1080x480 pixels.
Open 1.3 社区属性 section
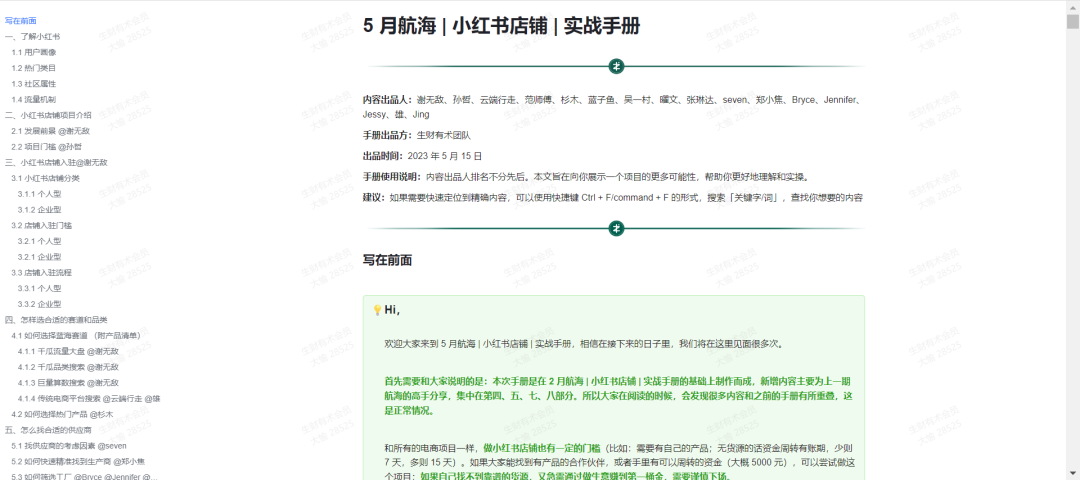(34, 84)
